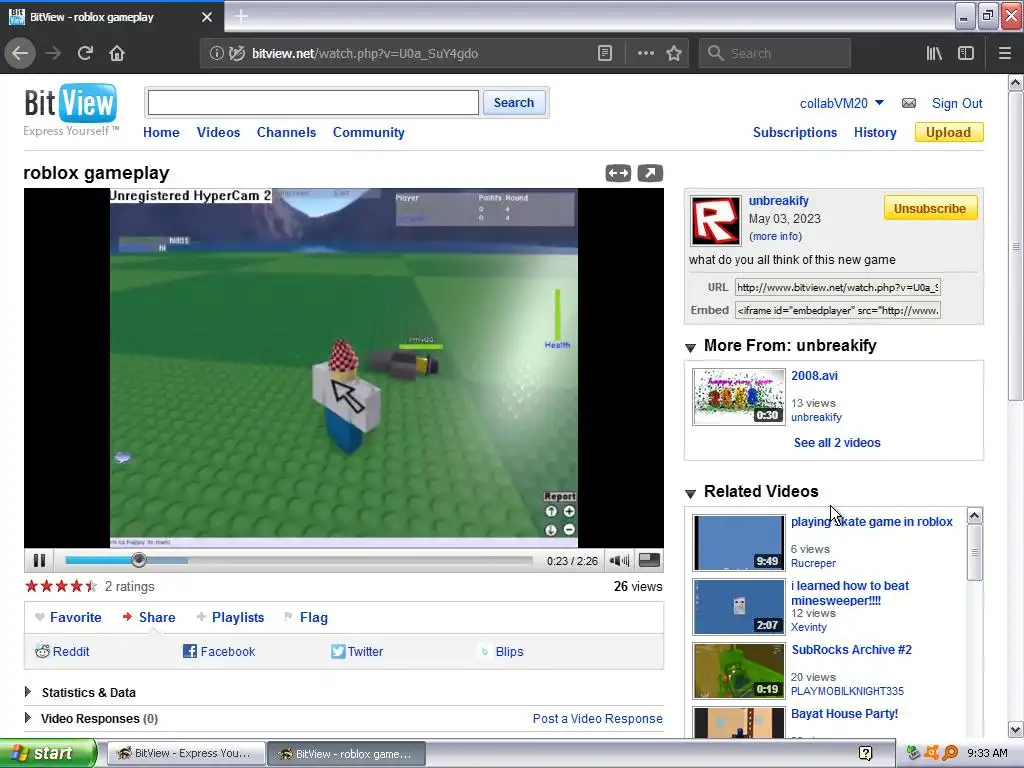Click the Sign Out link

(957, 103)
